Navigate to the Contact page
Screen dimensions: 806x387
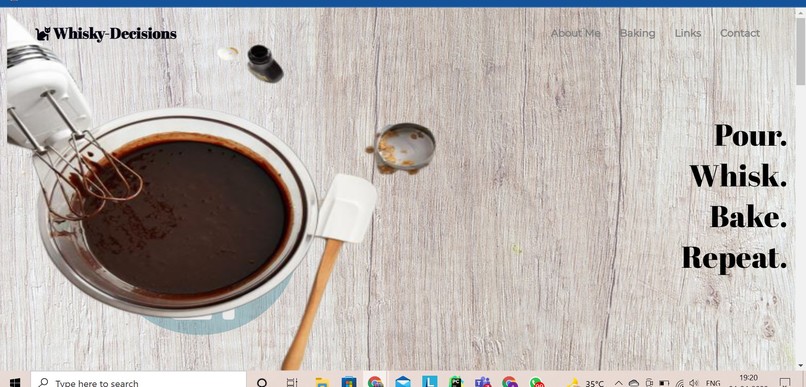click(740, 33)
